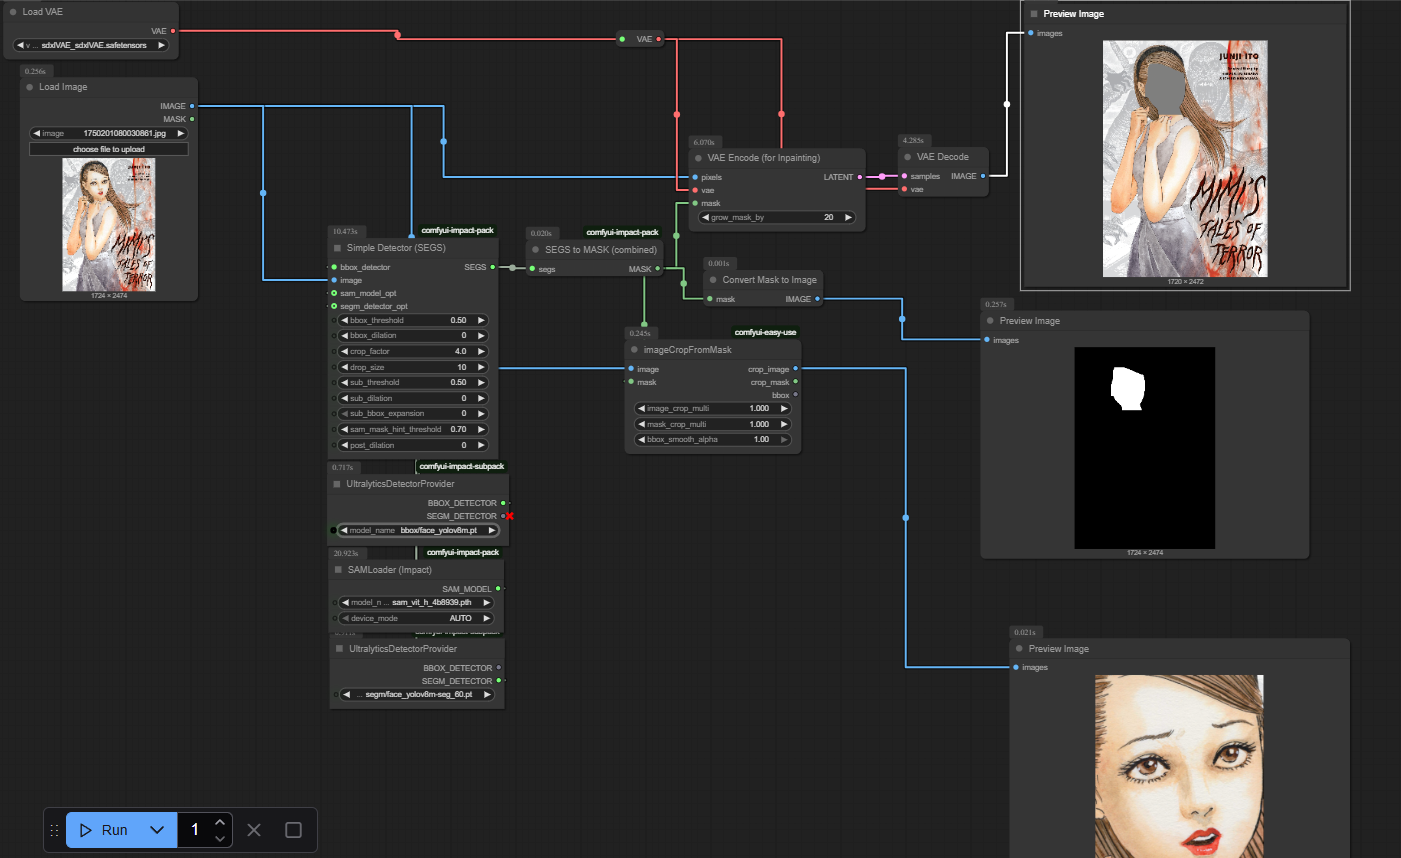
Task: Click the square icon next to cancel
Action: (293, 830)
